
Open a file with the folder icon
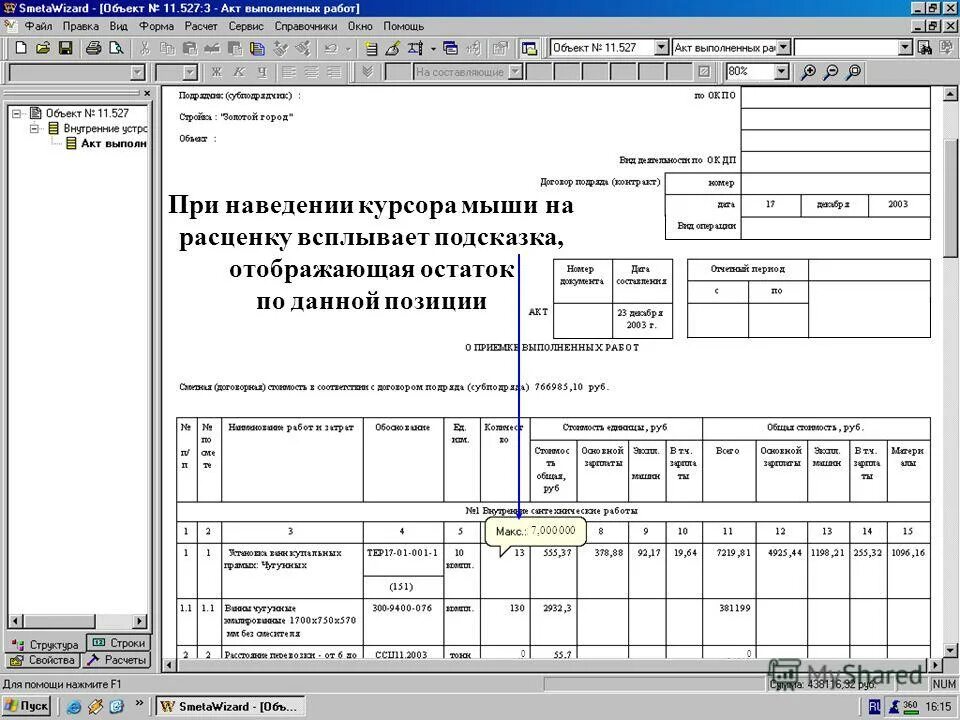[43, 48]
